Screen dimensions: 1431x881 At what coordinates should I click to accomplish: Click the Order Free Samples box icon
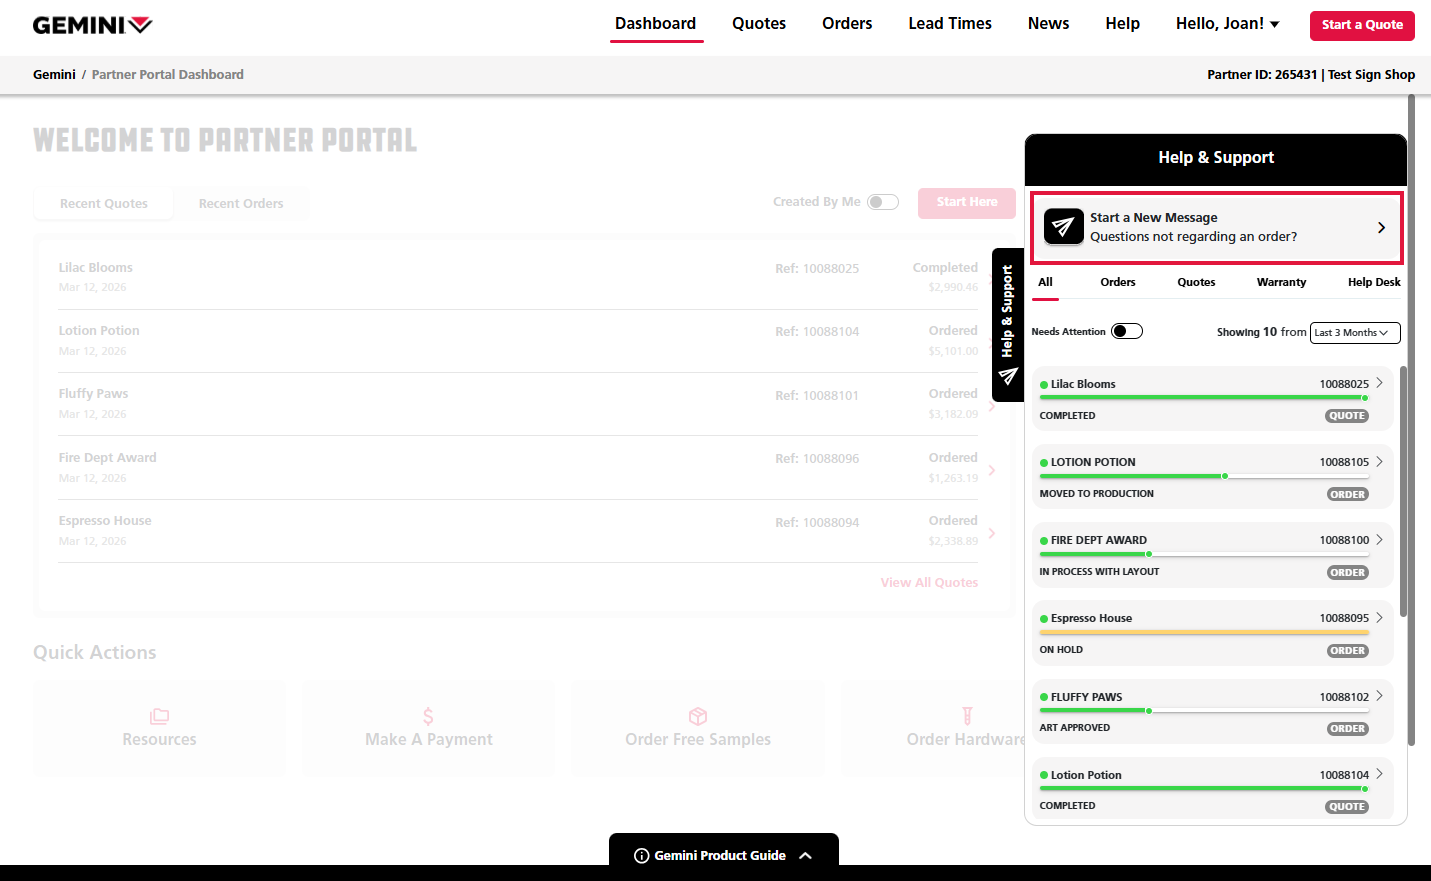(x=698, y=716)
